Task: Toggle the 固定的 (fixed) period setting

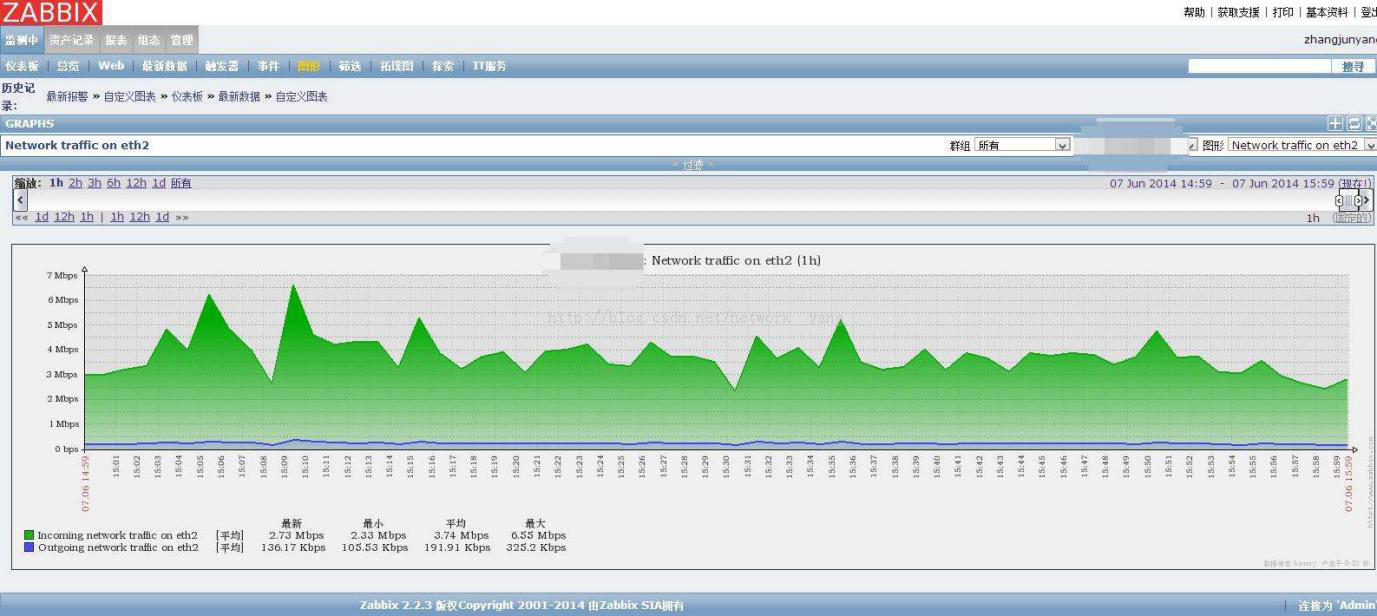Action: [x=1352, y=218]
